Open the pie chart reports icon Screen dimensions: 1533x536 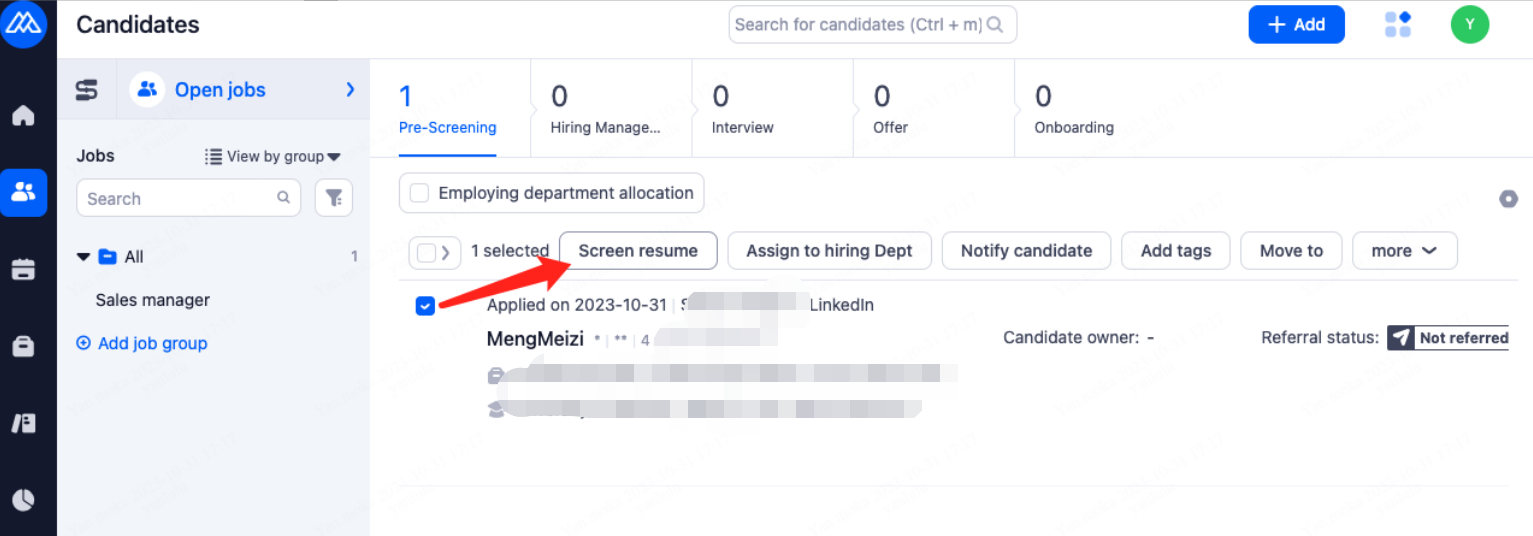click(x=23, y=499)
